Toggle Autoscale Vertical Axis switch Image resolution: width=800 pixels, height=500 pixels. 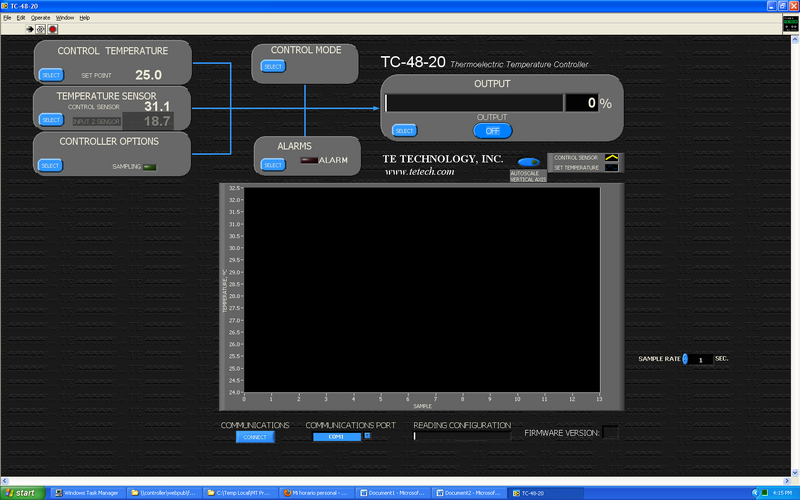(528, 162)
